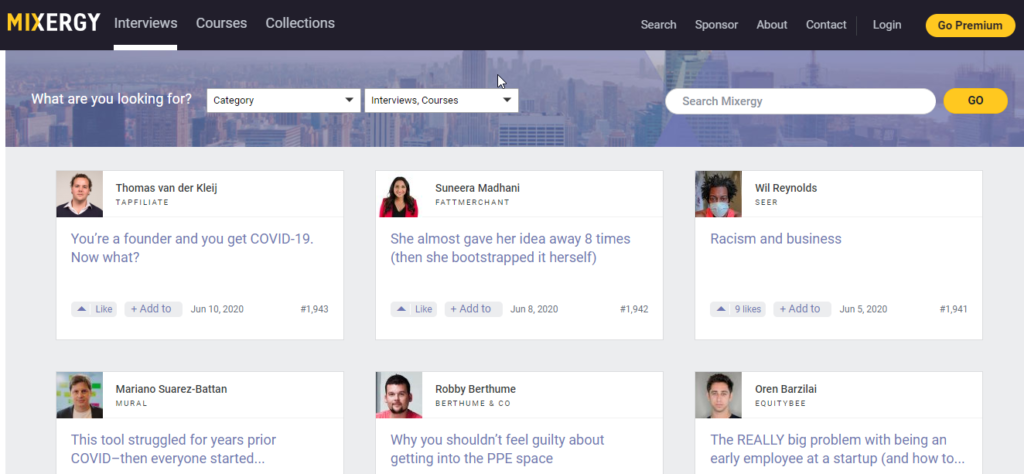The image size is (1024, 474).
Task: Click the Go Premium button
Action: 970,25
